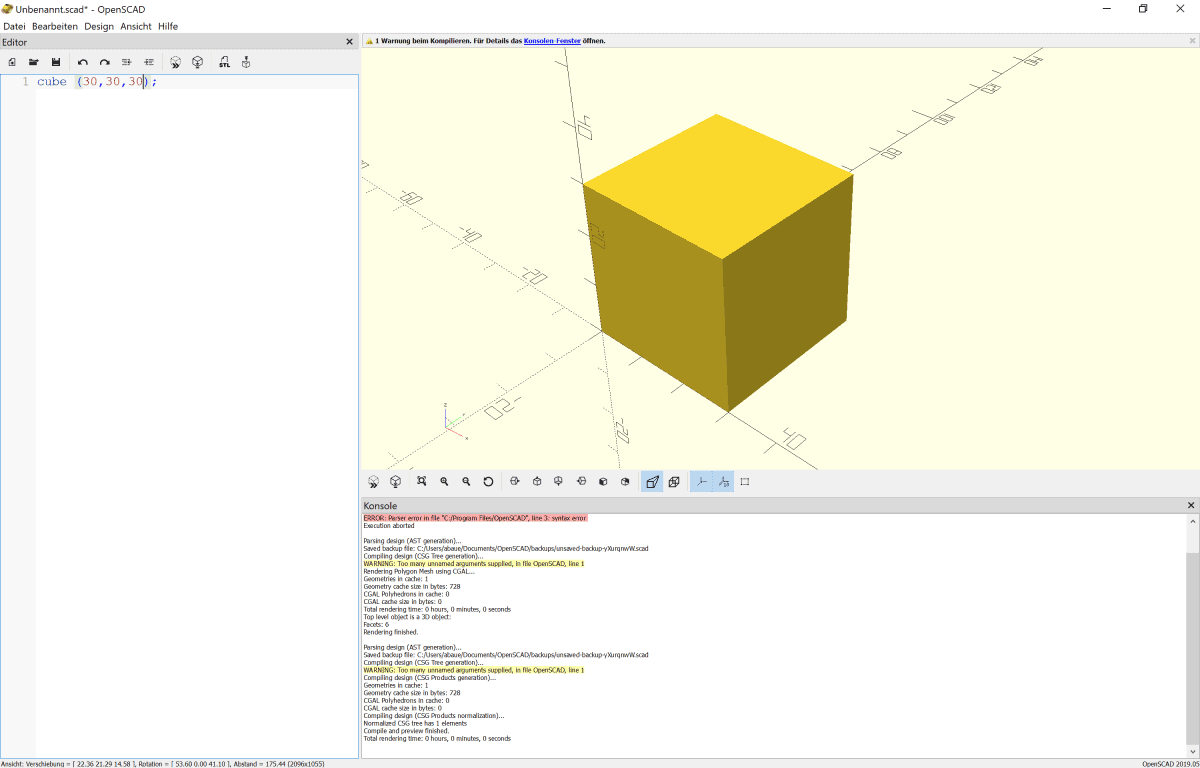Open a file using the editor toolbar
The height and width of the screenshot is (768, 1200).
click(x=34, y=62)
